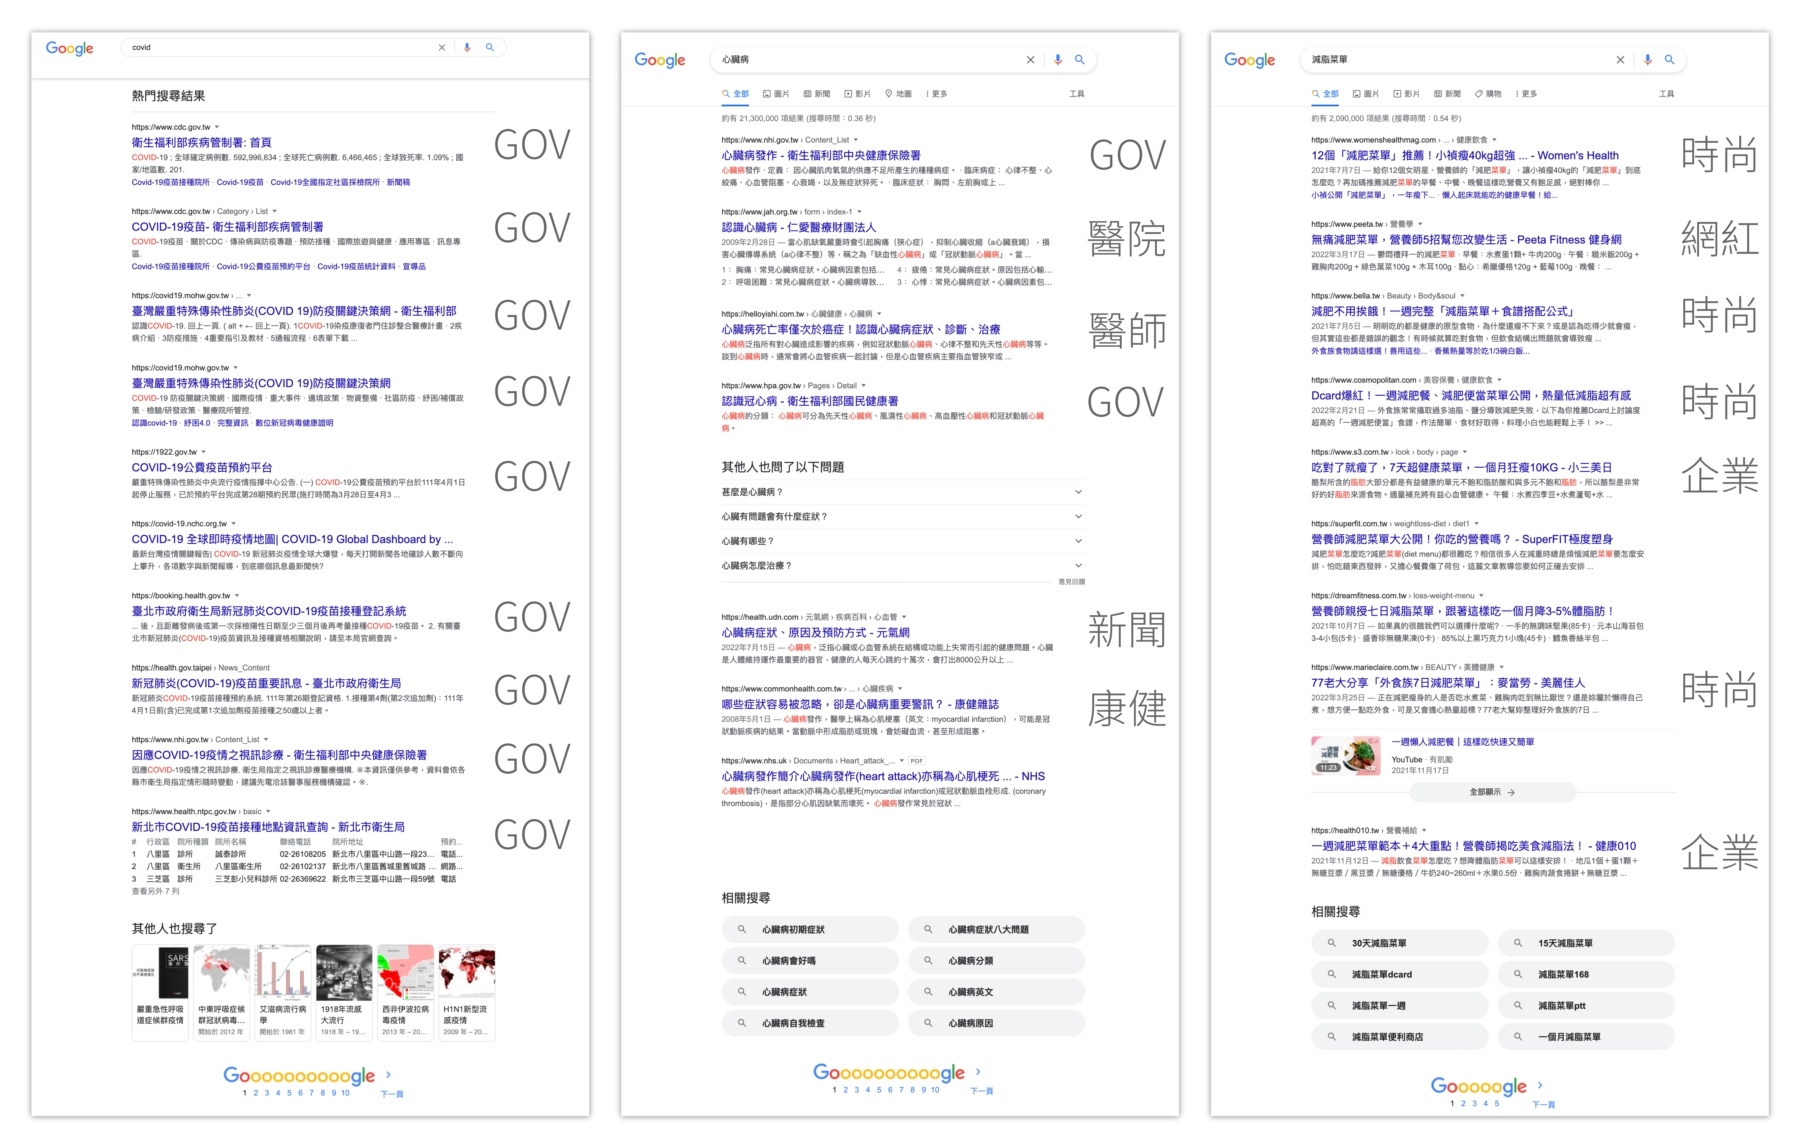Viewport: 1800px width, 1148px height.
Task: Select related search "減脂菜單168"
Action: coord(1562,974)
